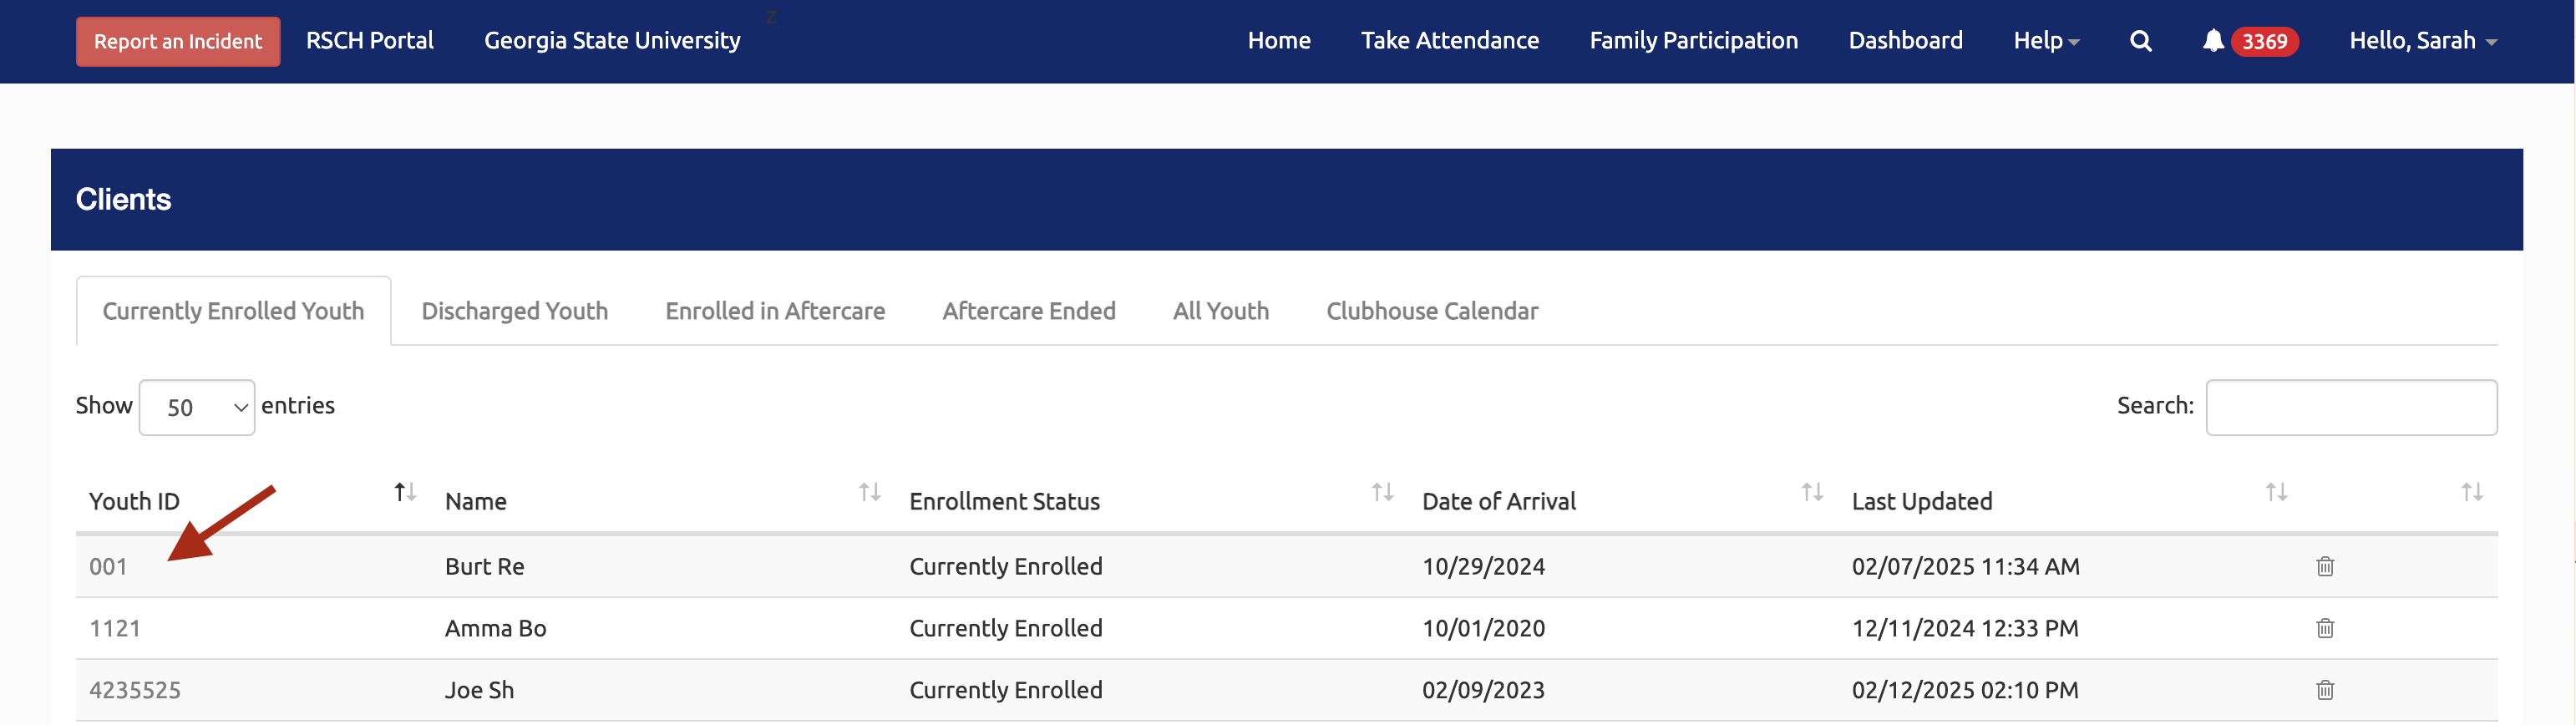Sort table by Name column
Viewport: 2576px width, 725px height.
(x=476, y=501)
